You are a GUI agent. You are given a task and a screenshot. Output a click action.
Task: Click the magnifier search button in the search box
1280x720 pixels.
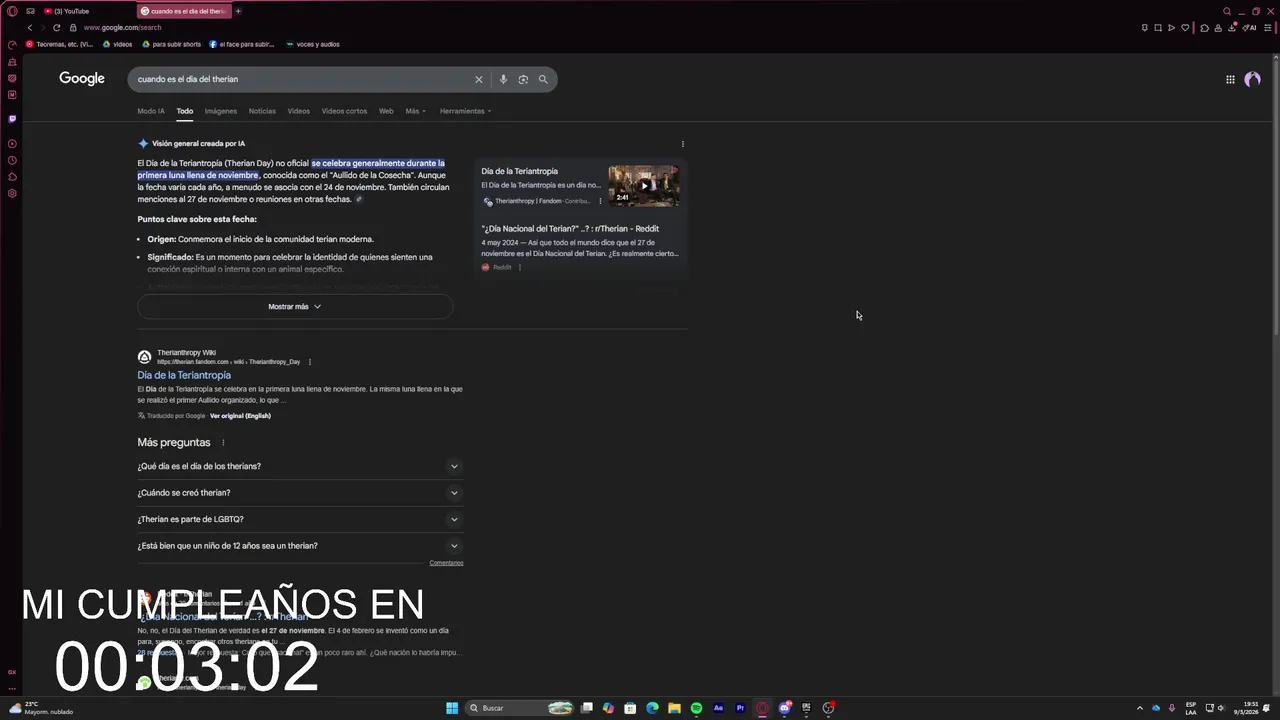543,79
